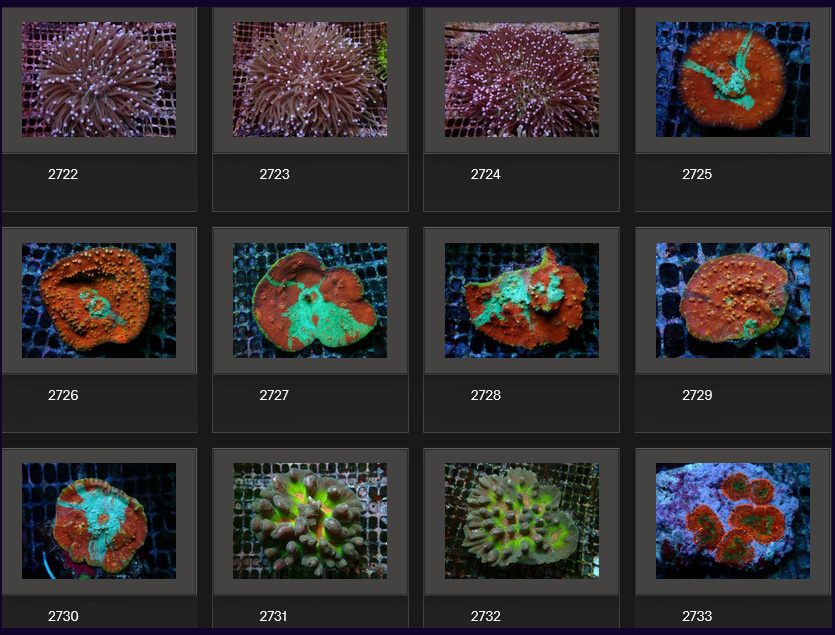Open coral thumbnail numbered 2731

pos(310,521)
